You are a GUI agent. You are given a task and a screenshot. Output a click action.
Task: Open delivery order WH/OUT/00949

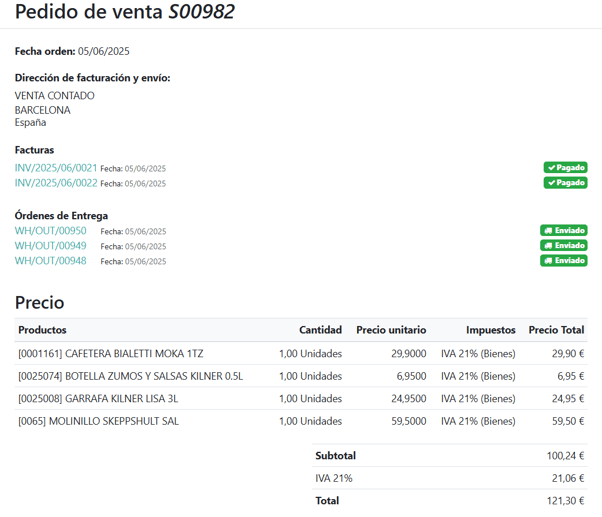point(50,246)
